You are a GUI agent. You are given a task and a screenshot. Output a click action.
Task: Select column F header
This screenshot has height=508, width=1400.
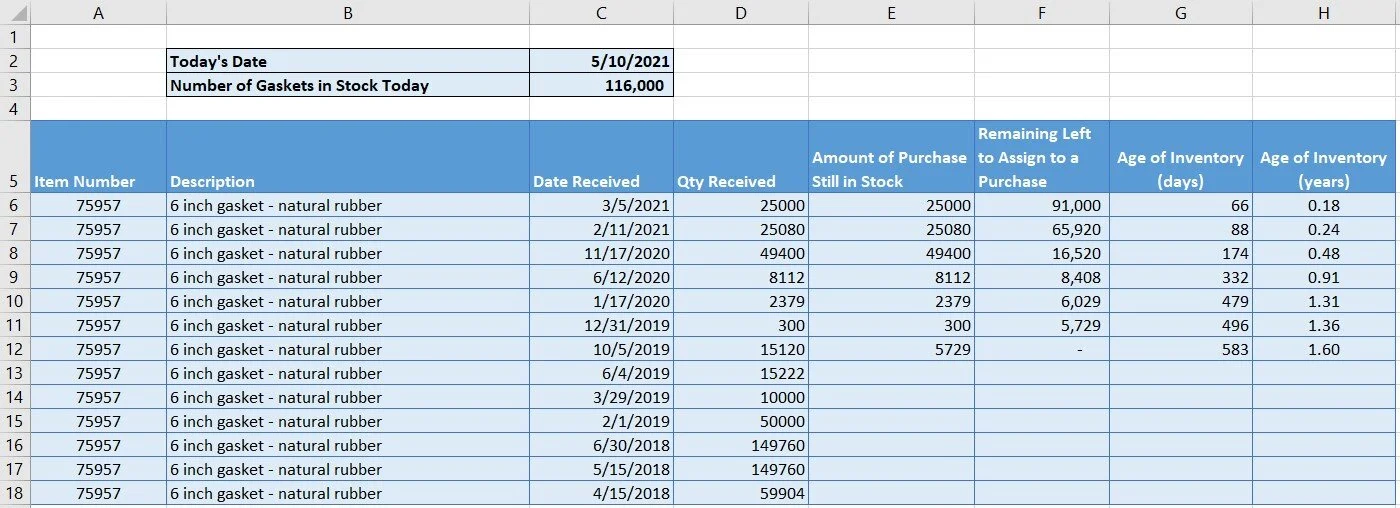1042,12
